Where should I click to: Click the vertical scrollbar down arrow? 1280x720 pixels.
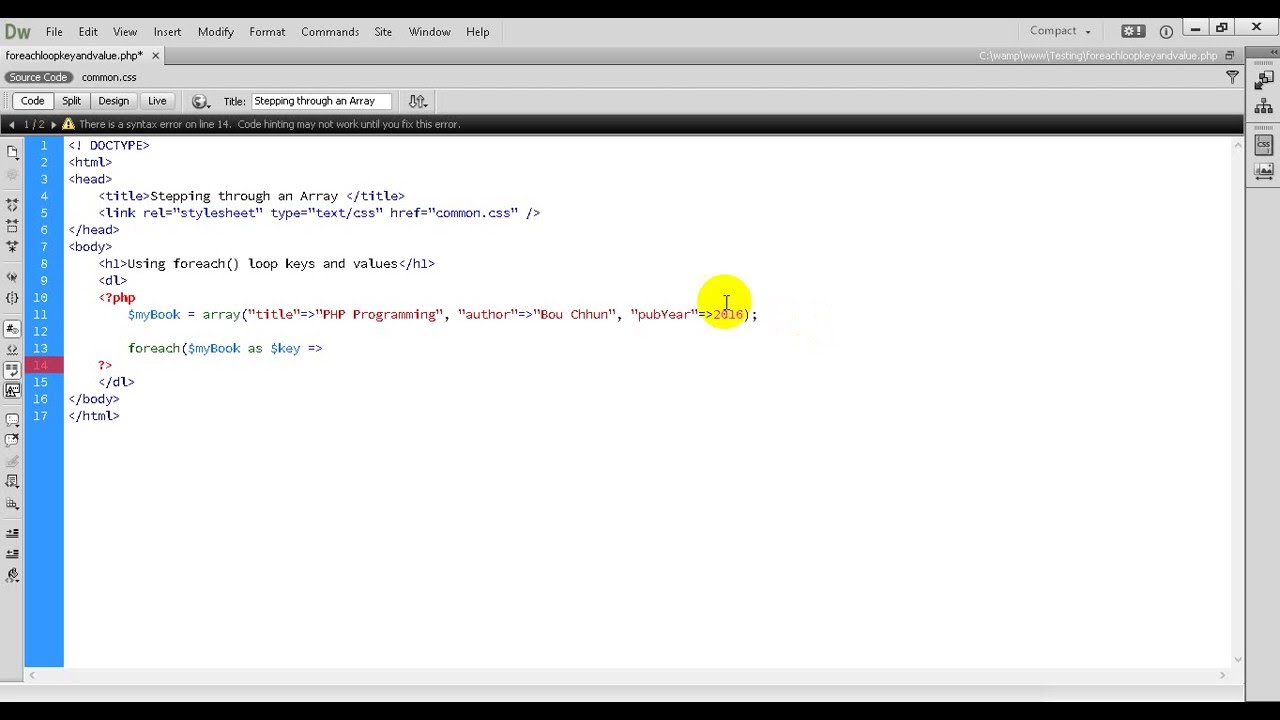point(1238,659)
